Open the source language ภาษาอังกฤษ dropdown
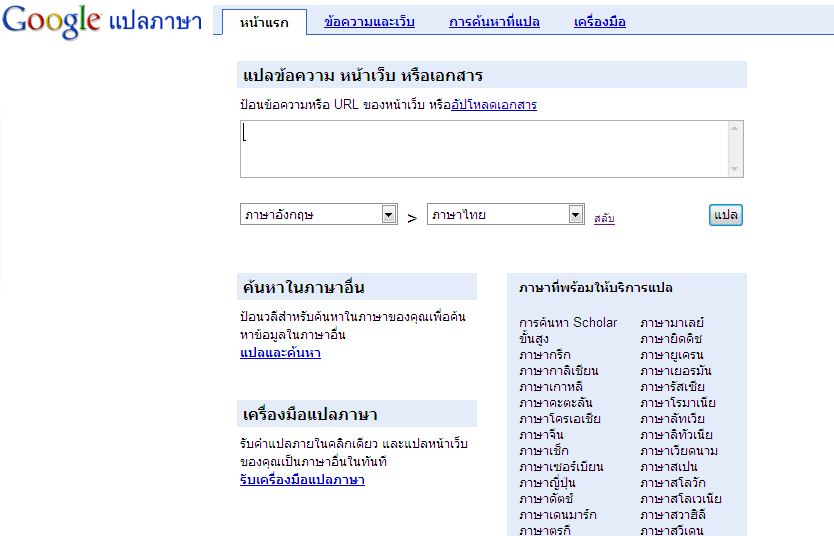 click(319, 214)
